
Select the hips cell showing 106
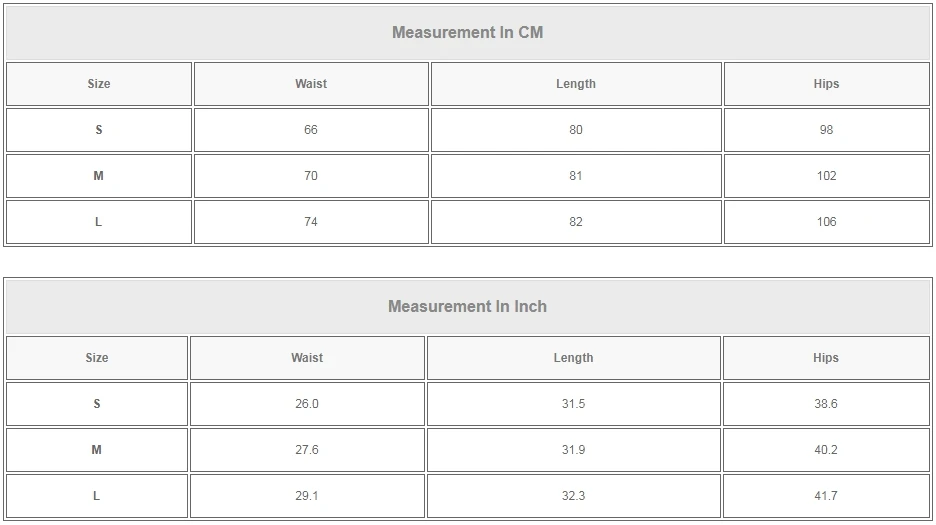click(826, 222)
